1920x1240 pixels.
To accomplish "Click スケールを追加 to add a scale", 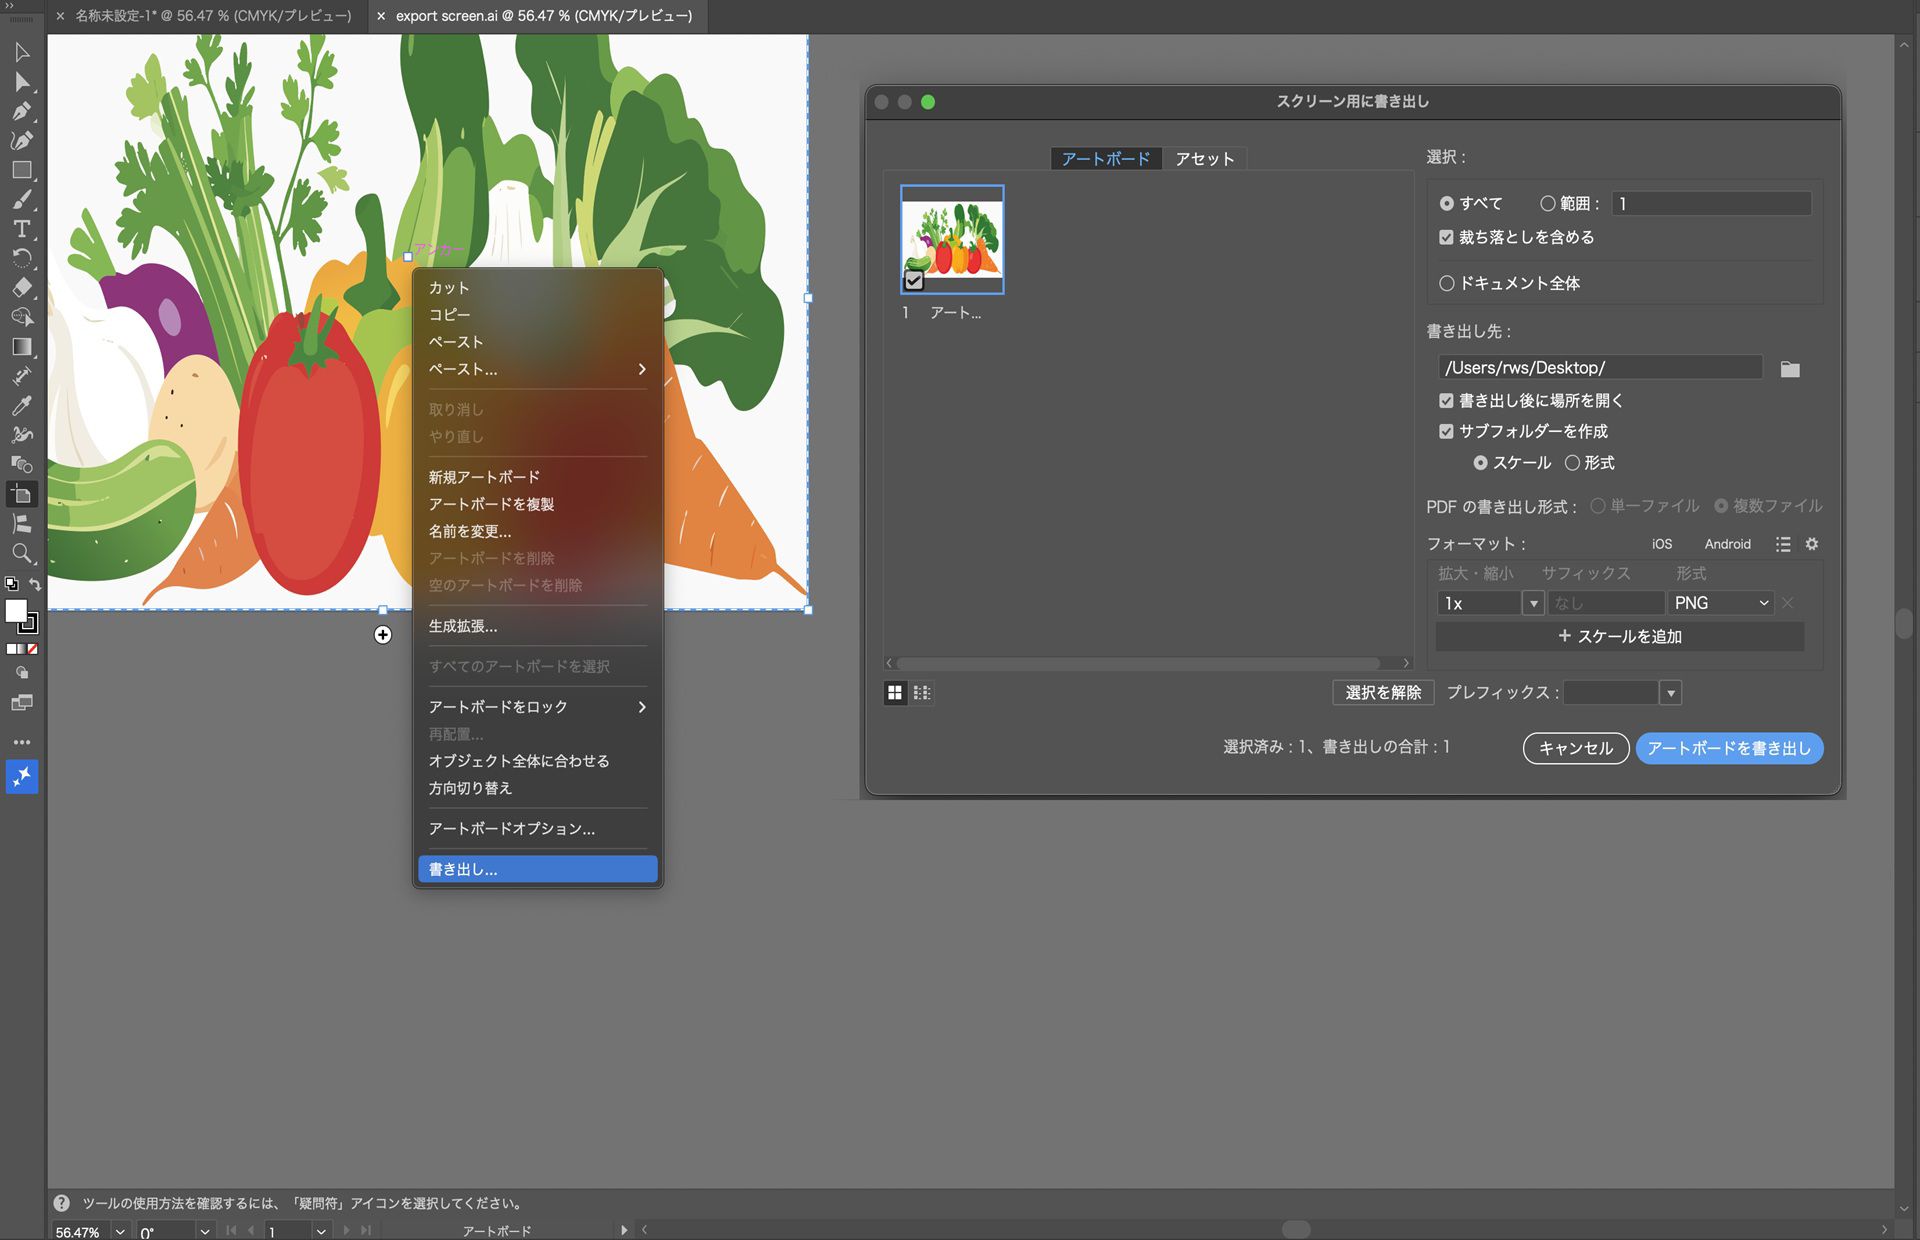I will point(1618,636).
